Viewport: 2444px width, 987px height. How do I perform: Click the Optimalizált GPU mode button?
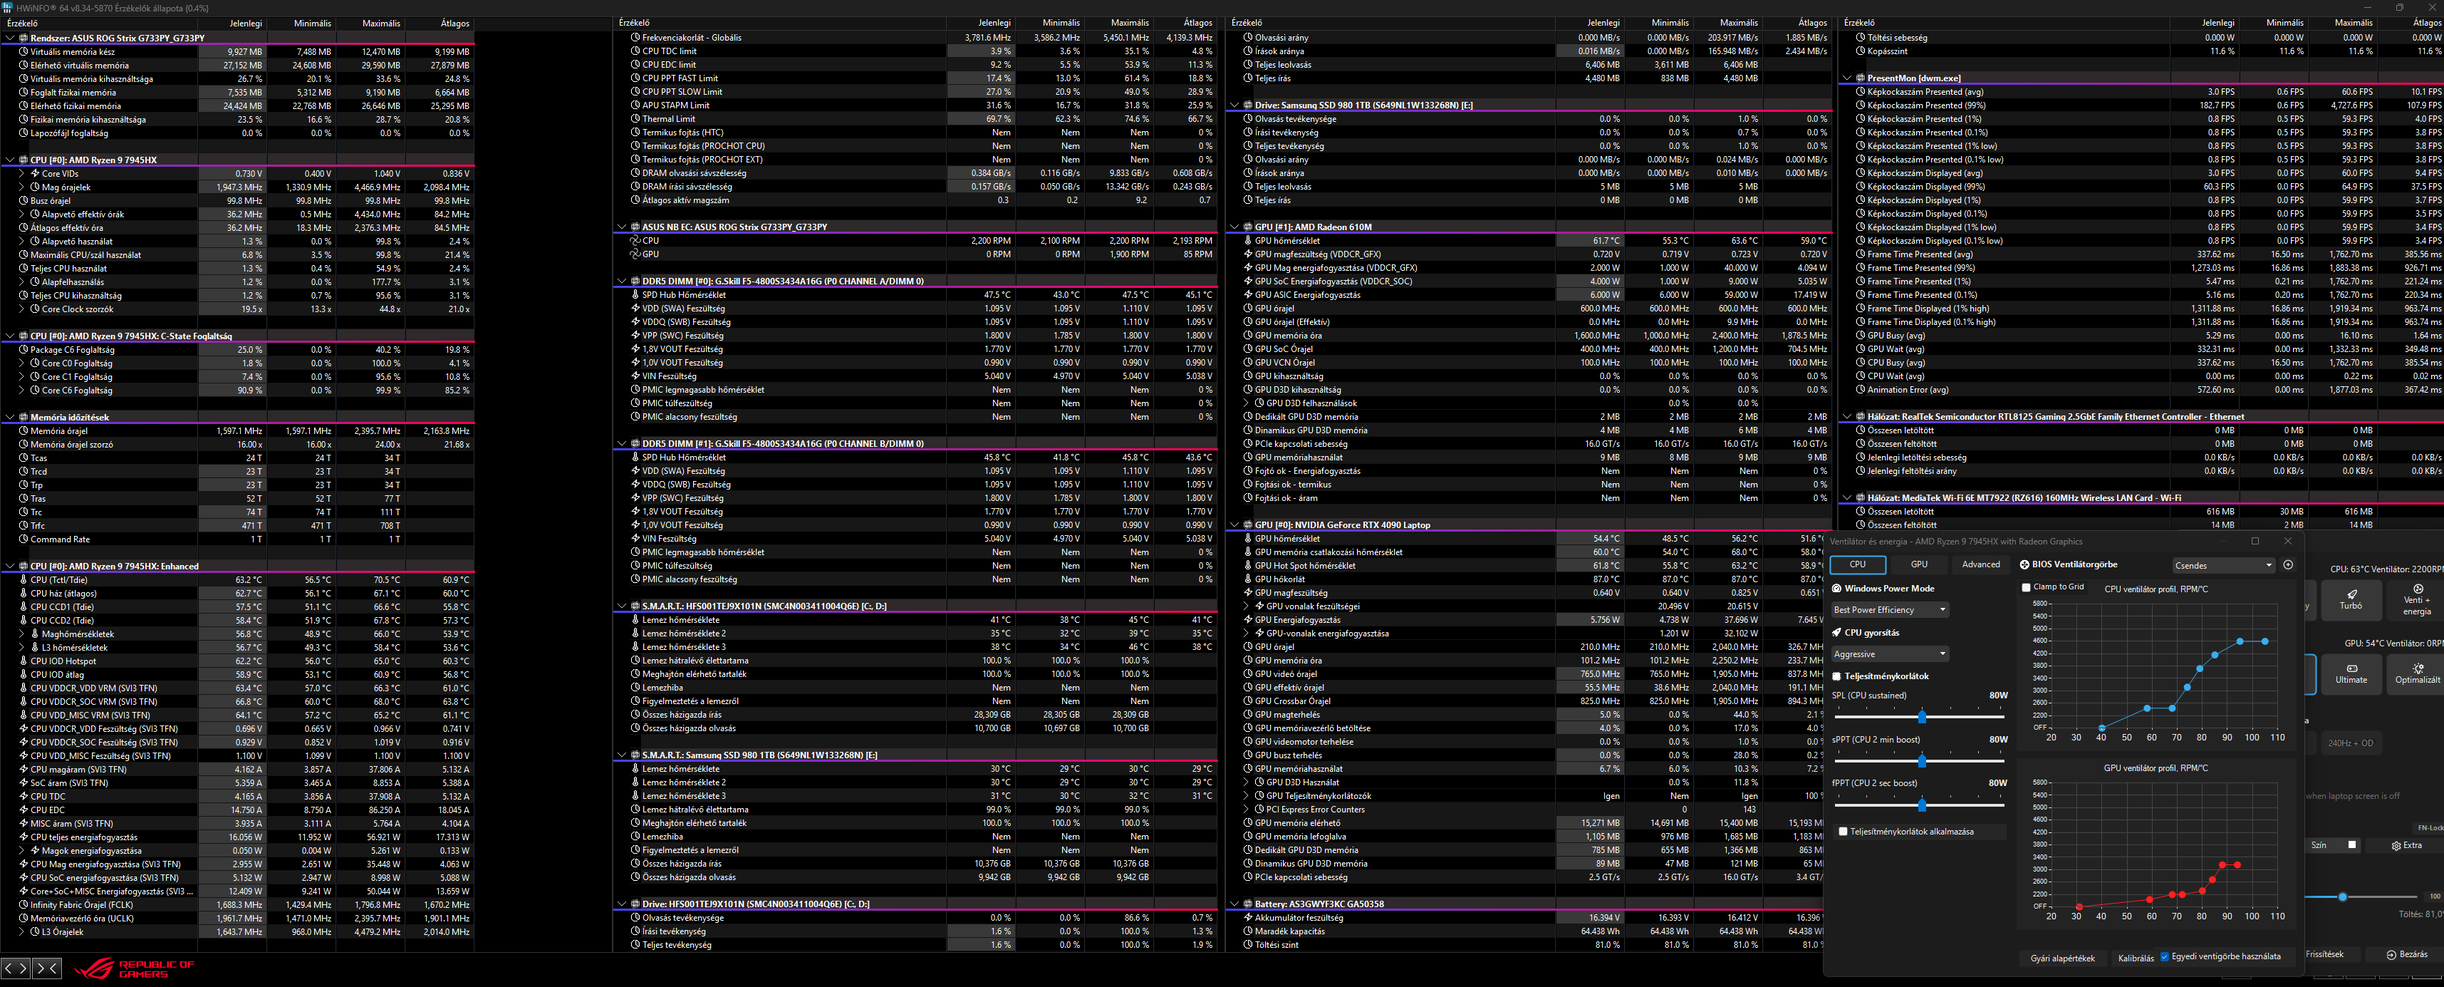[2417, 674]
